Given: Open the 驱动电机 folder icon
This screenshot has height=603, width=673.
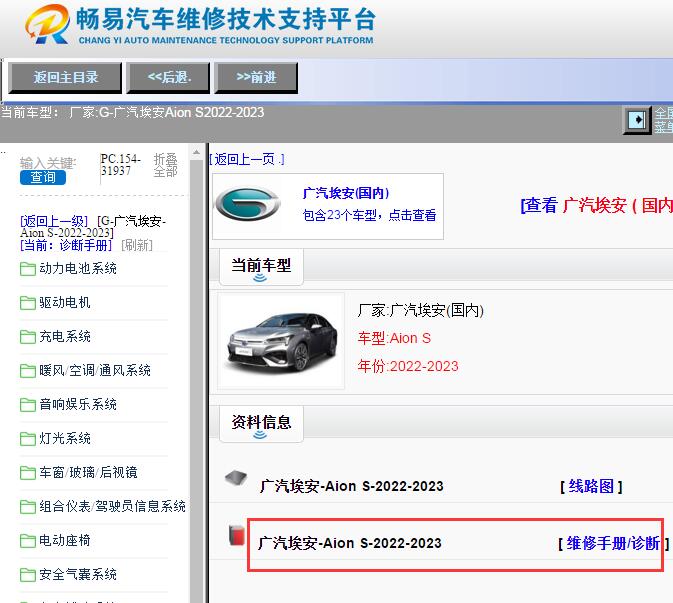Looking at the screenshot, I should tap(28, 303).
